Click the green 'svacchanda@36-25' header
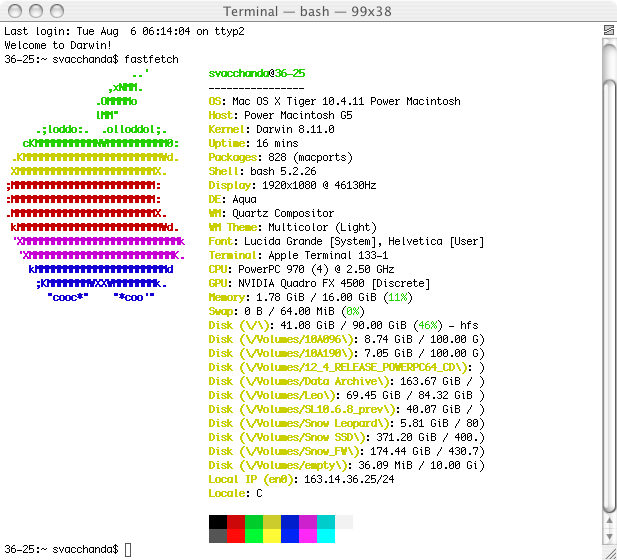 [x=257, y=73]
